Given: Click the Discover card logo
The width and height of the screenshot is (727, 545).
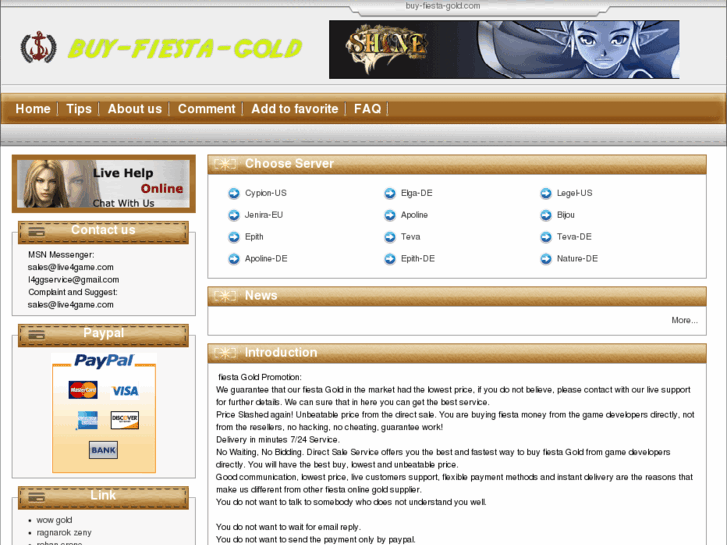Looking at the screenshot, I should [125, 420].
